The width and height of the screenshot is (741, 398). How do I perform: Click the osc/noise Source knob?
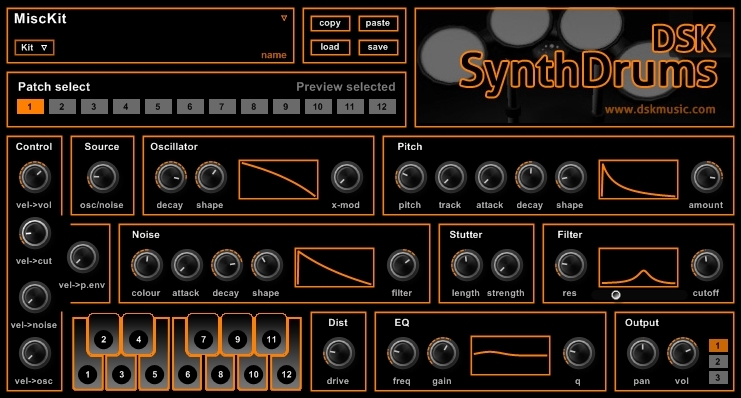click(x=102, y=177)
